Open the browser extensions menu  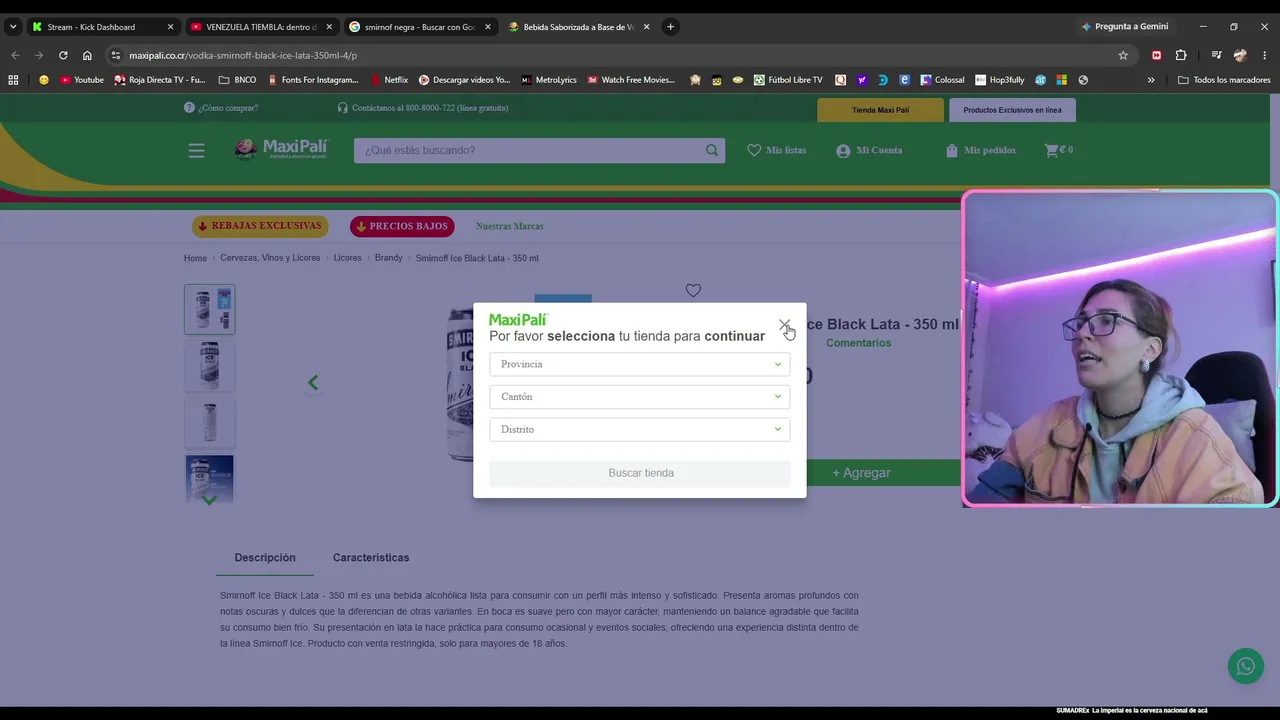1181,55
